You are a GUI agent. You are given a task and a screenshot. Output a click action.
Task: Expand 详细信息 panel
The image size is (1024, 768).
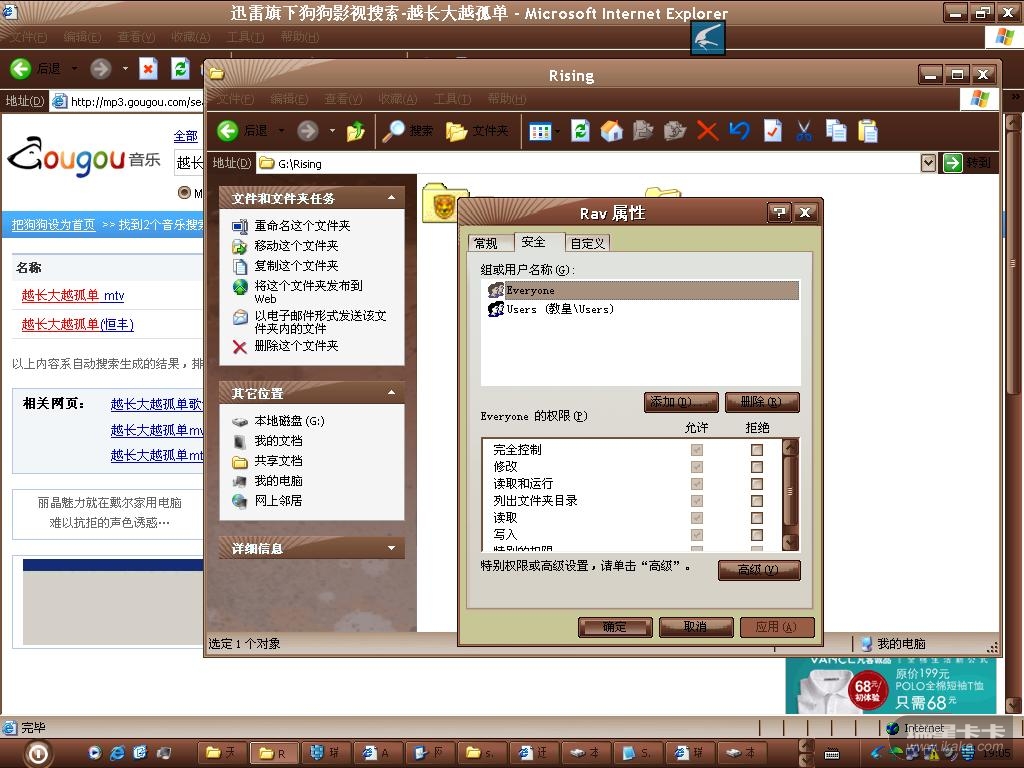coord(391,548)
